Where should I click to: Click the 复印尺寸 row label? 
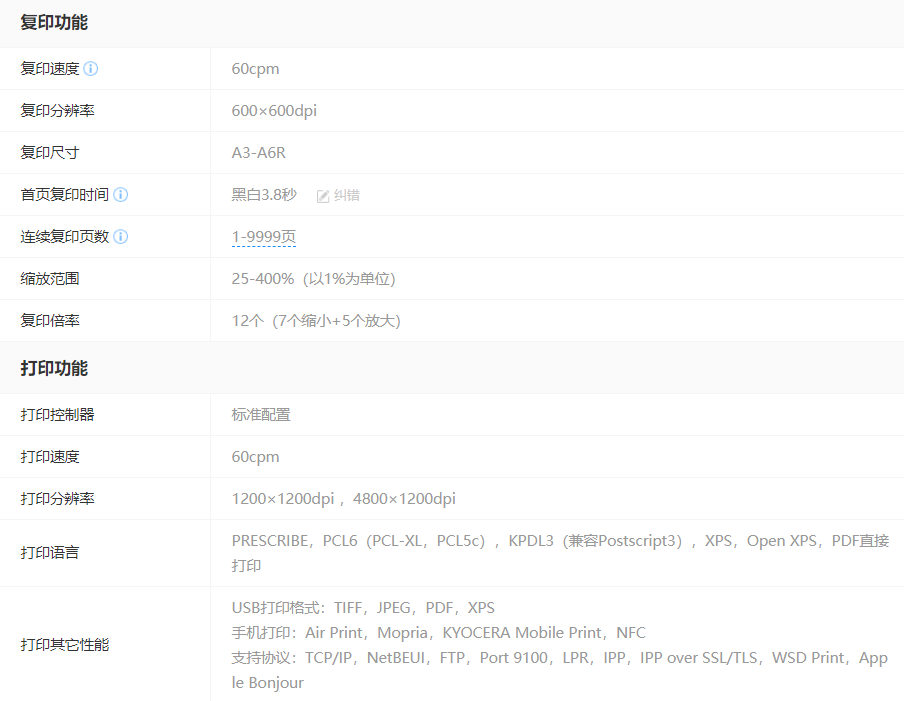pos(50,153)
